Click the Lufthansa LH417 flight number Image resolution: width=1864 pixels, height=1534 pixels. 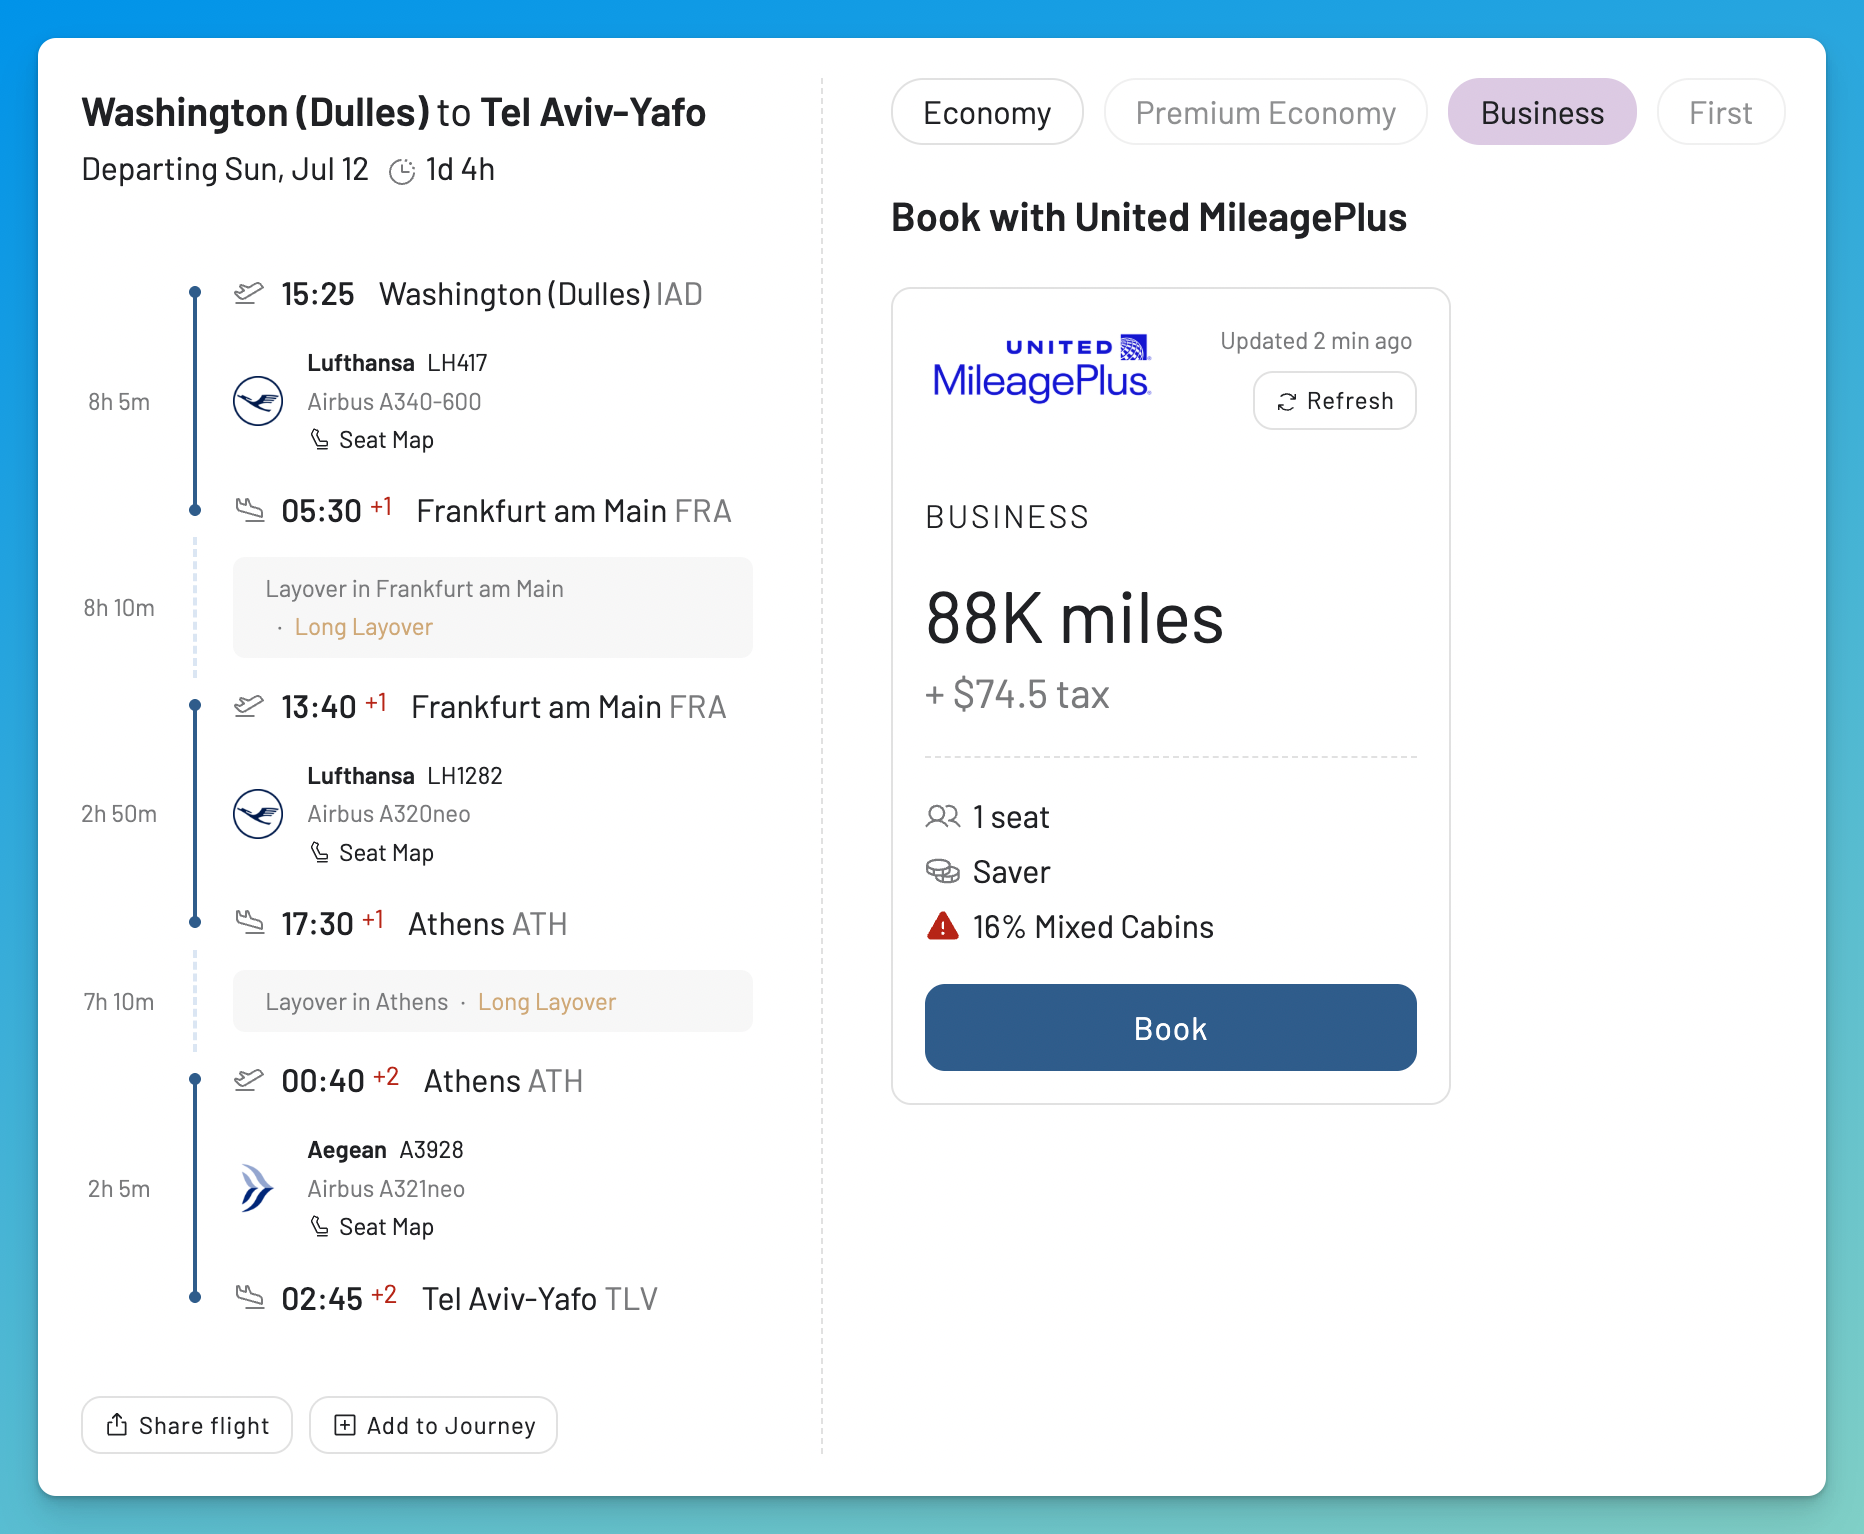coord(457,363)
